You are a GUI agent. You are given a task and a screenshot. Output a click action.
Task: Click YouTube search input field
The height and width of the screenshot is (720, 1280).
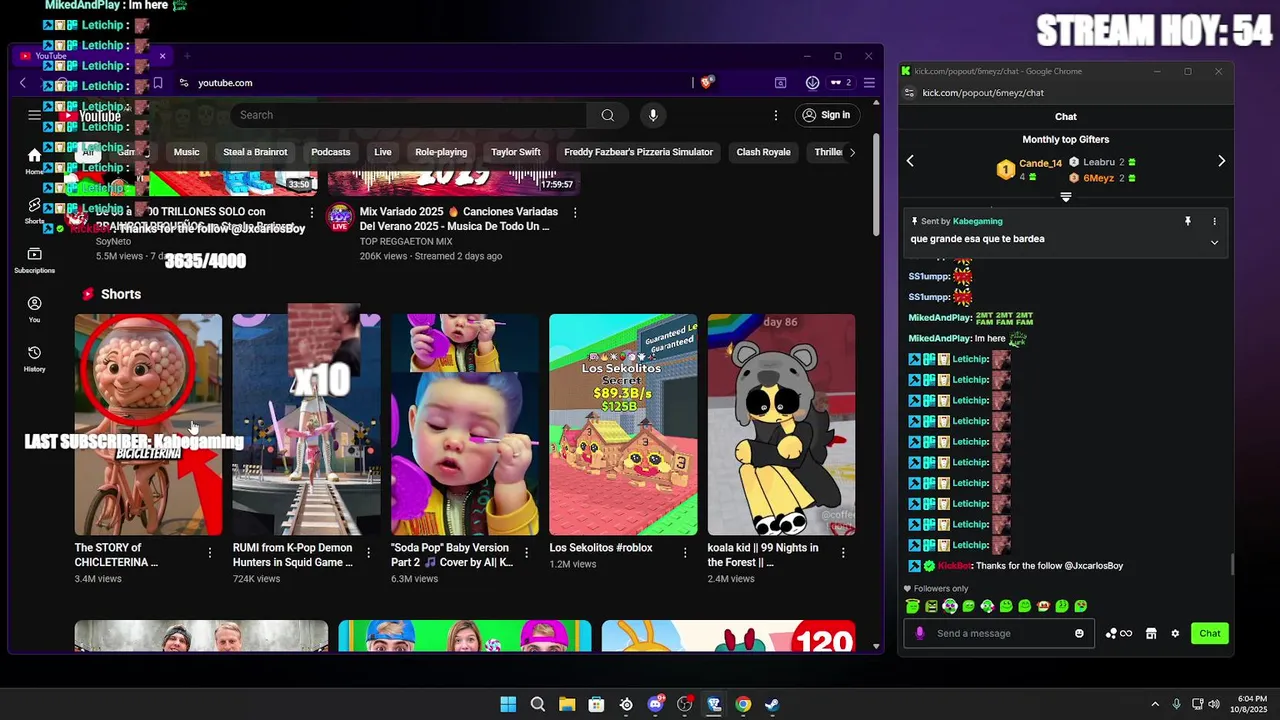point(409,115)
